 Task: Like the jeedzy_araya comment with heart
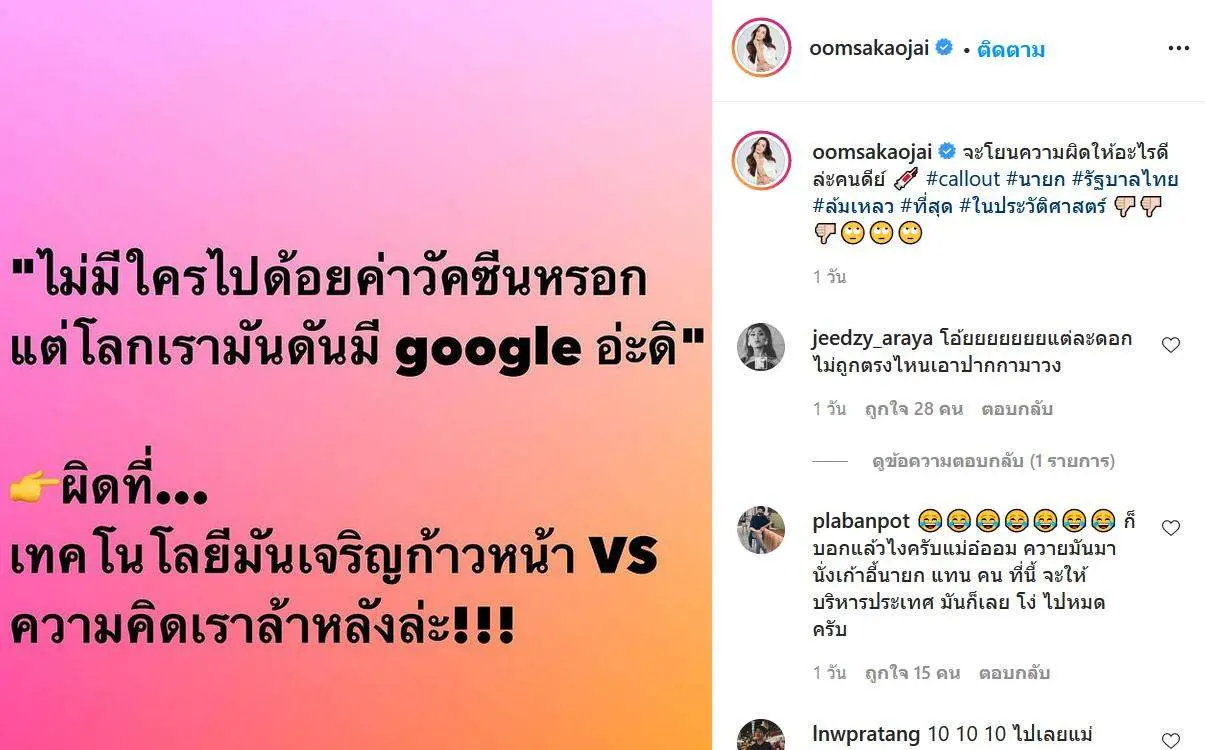click(x=1171, y=345)
